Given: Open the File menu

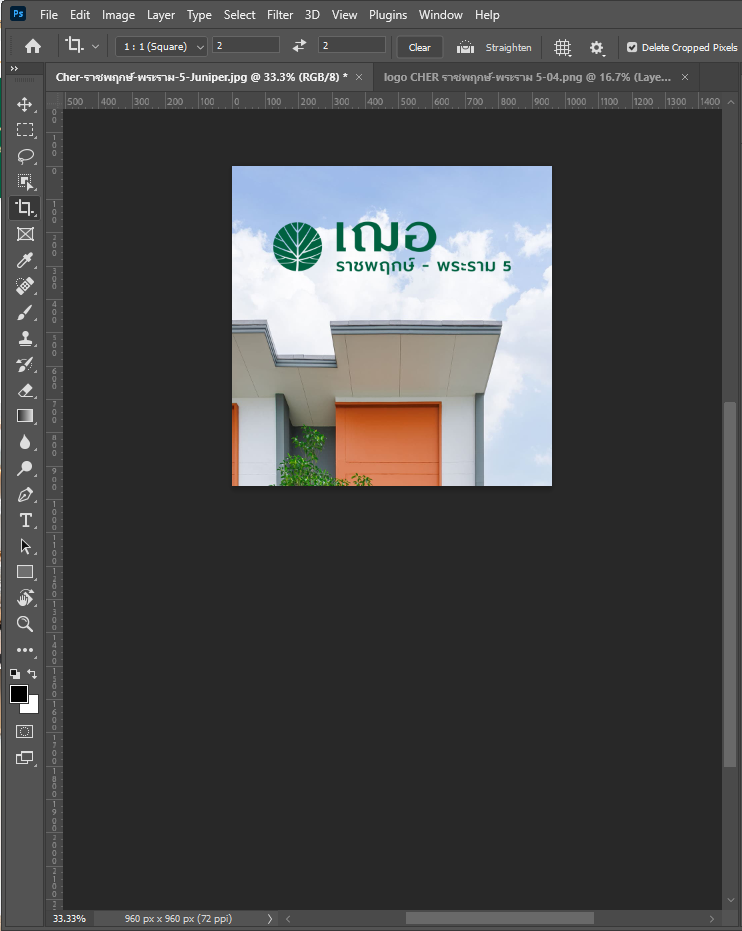Looking at the screenshot, I should coord(49,15).
